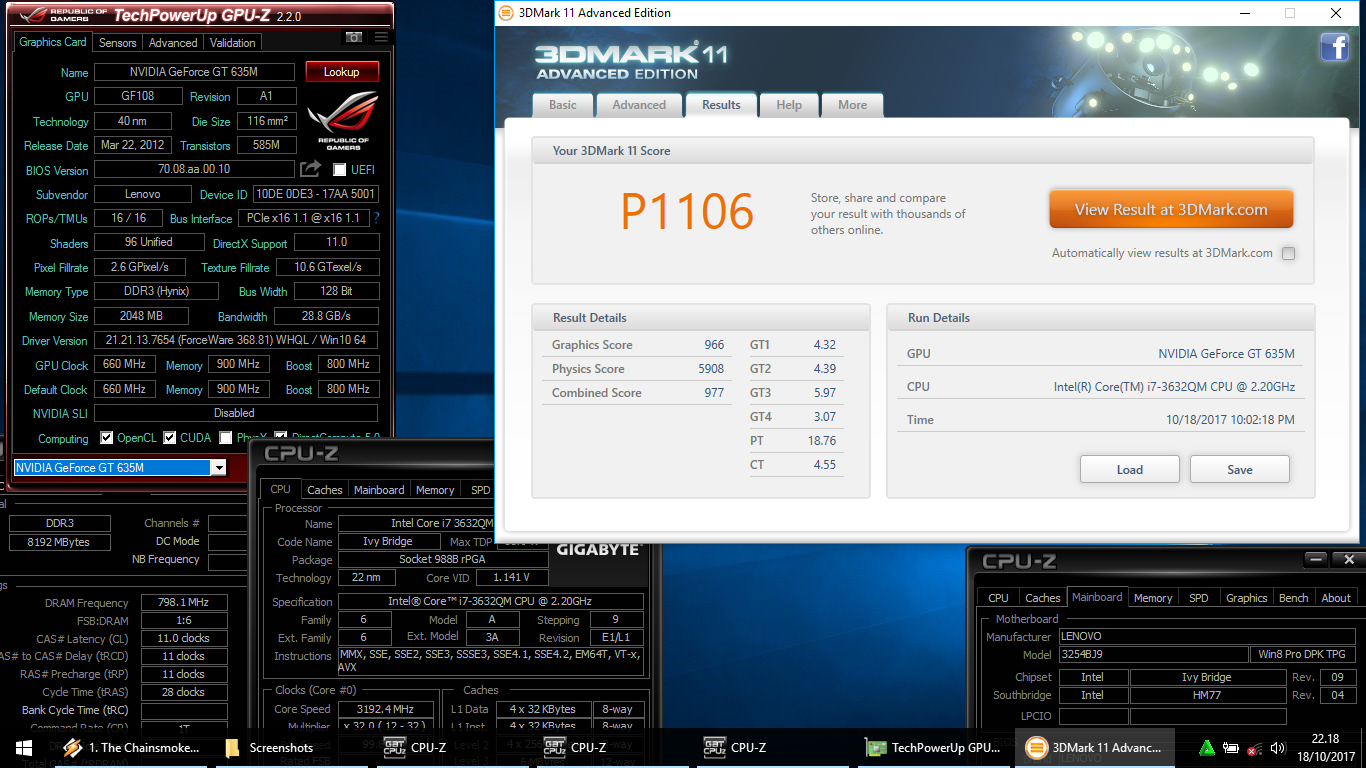Viewport: 1366px width, 768px height.
Task: Select the Results tab in 3DMark 11
Action: pos(721,104)
